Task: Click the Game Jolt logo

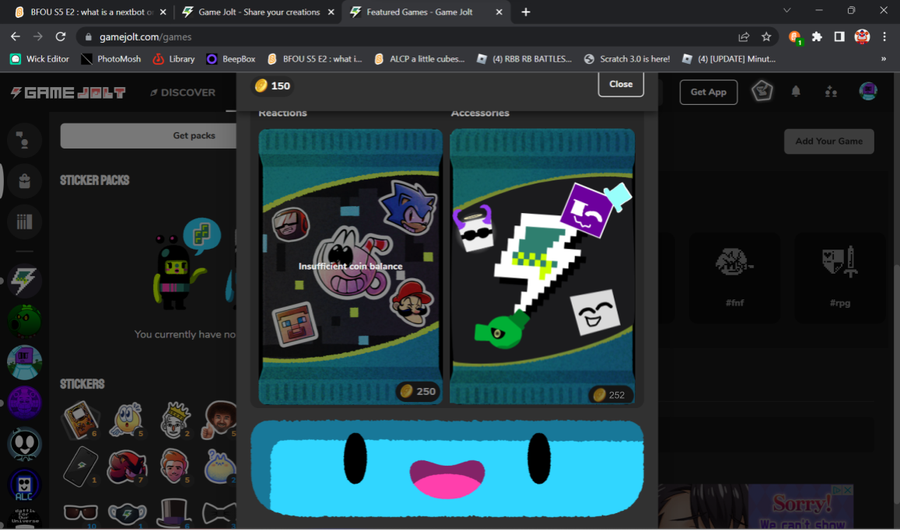Action: [x=68, y=92]
